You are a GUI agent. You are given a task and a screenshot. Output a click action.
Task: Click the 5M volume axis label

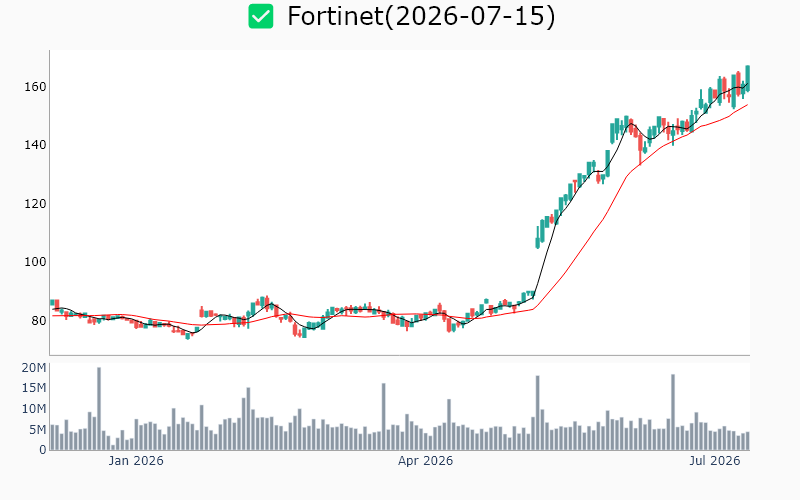[37, 430]
